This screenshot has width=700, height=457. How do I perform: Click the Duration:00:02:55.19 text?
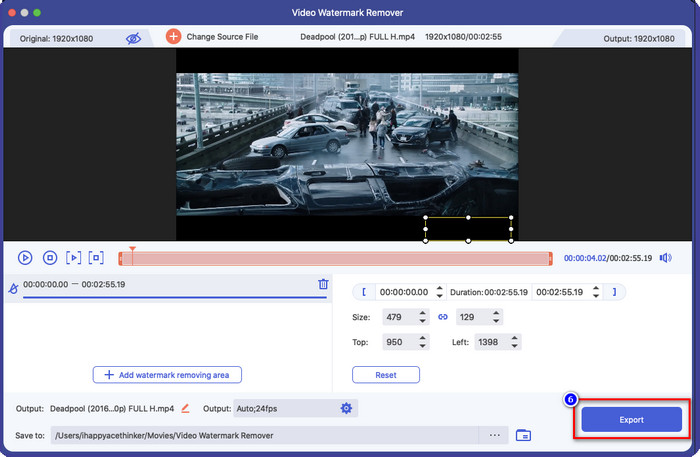[x=489, y=292]
